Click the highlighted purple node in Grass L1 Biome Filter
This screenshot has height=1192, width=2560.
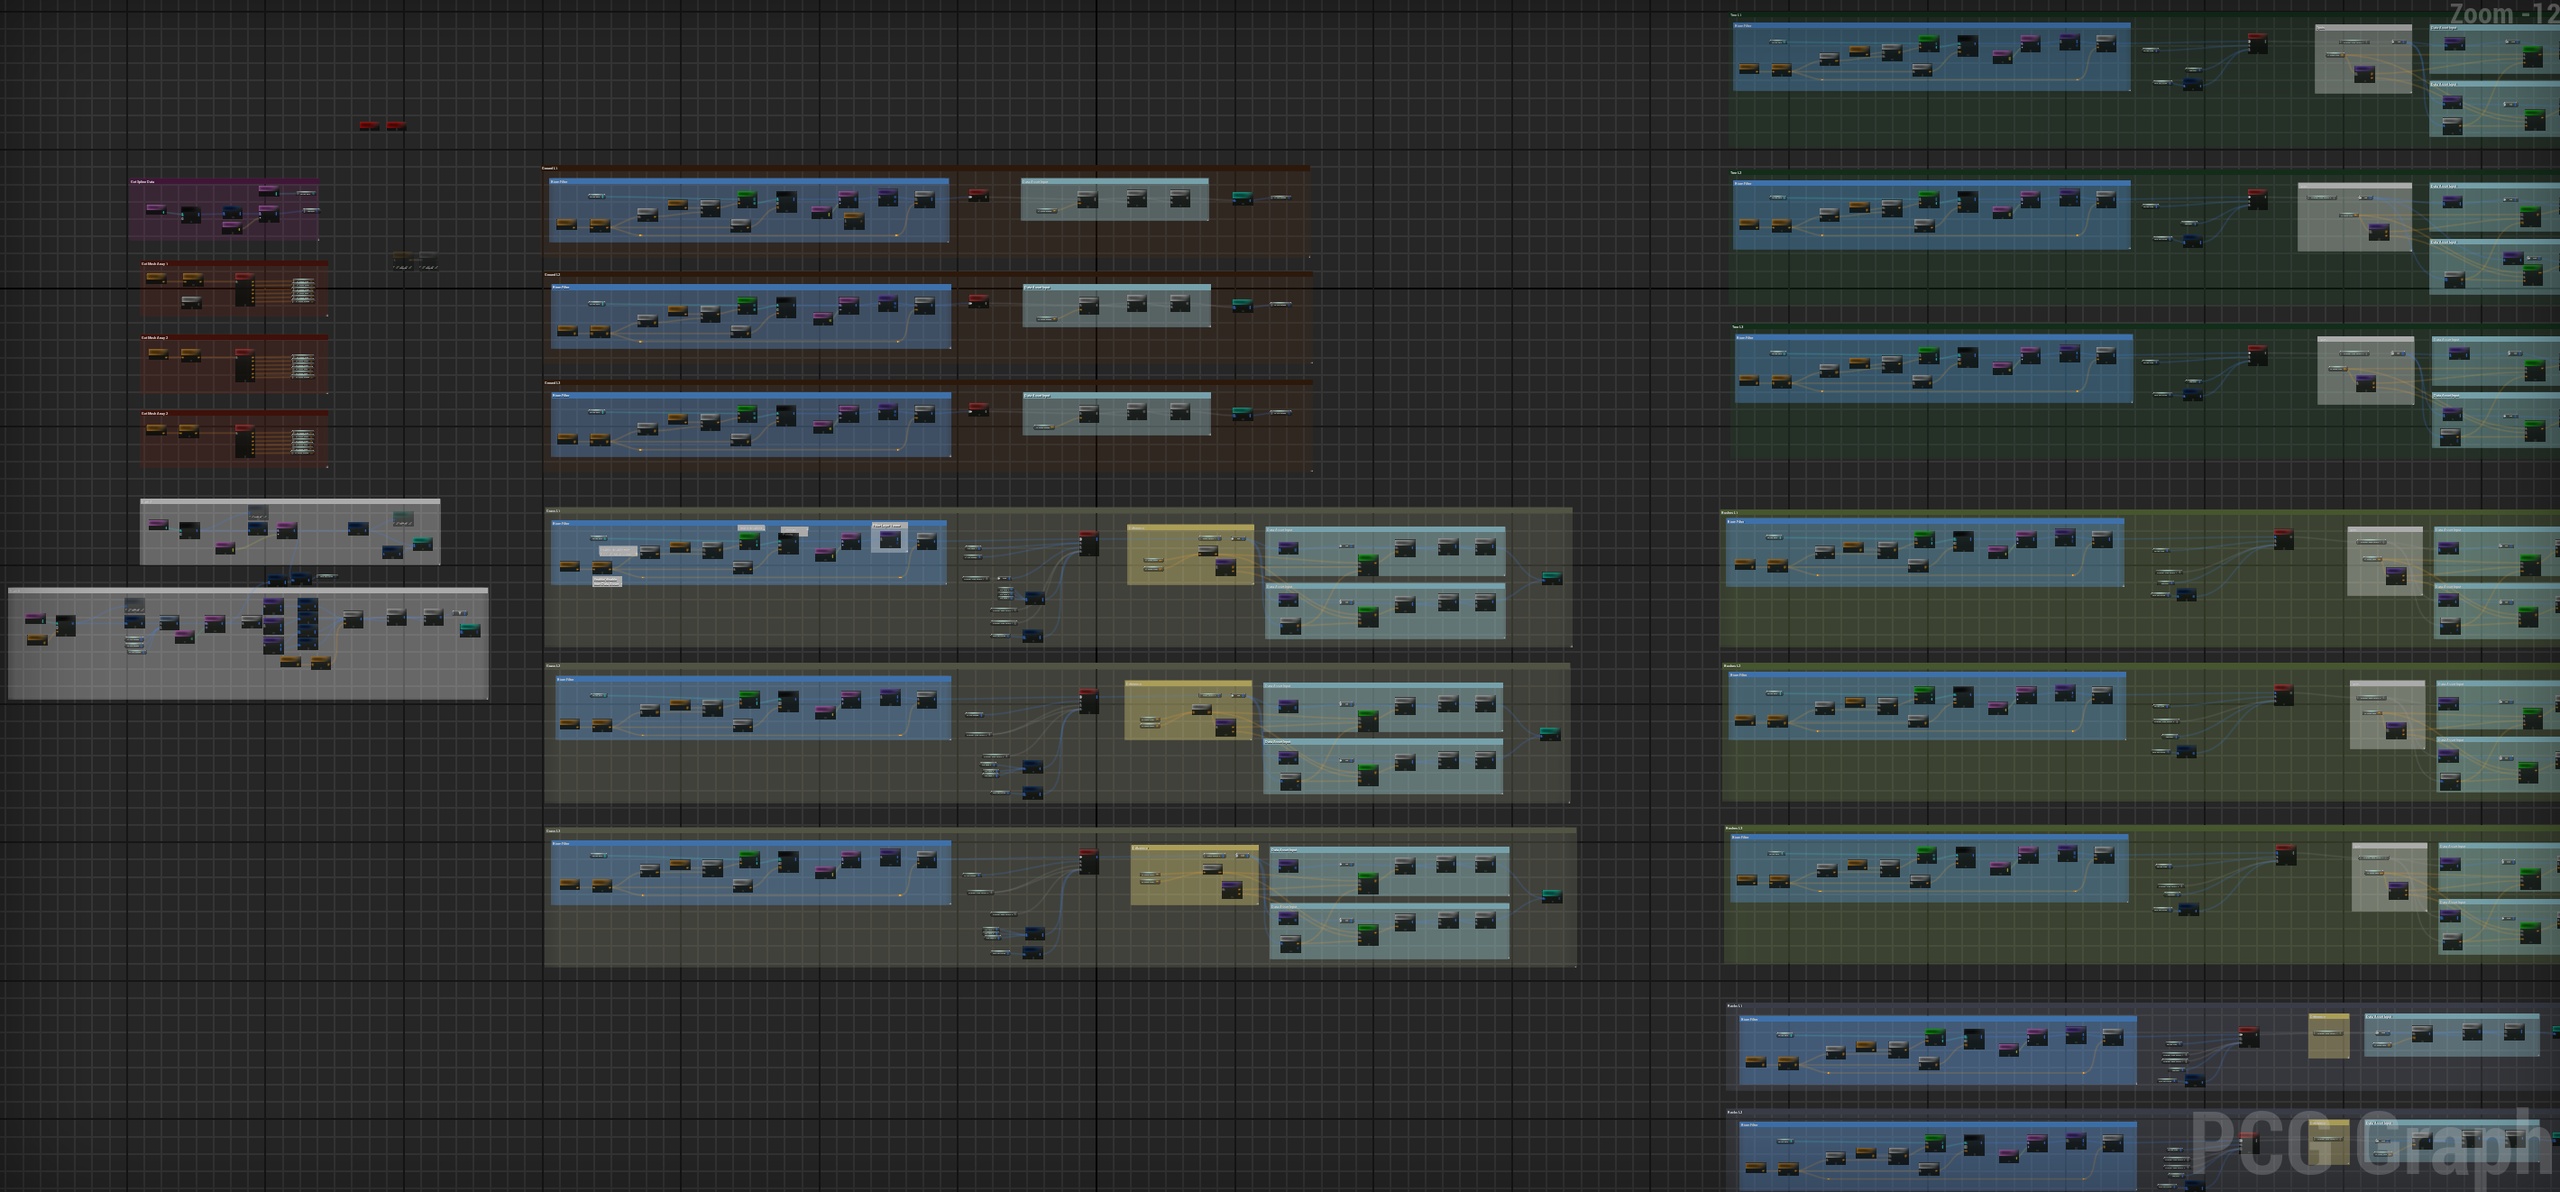(x=889, y=540)
